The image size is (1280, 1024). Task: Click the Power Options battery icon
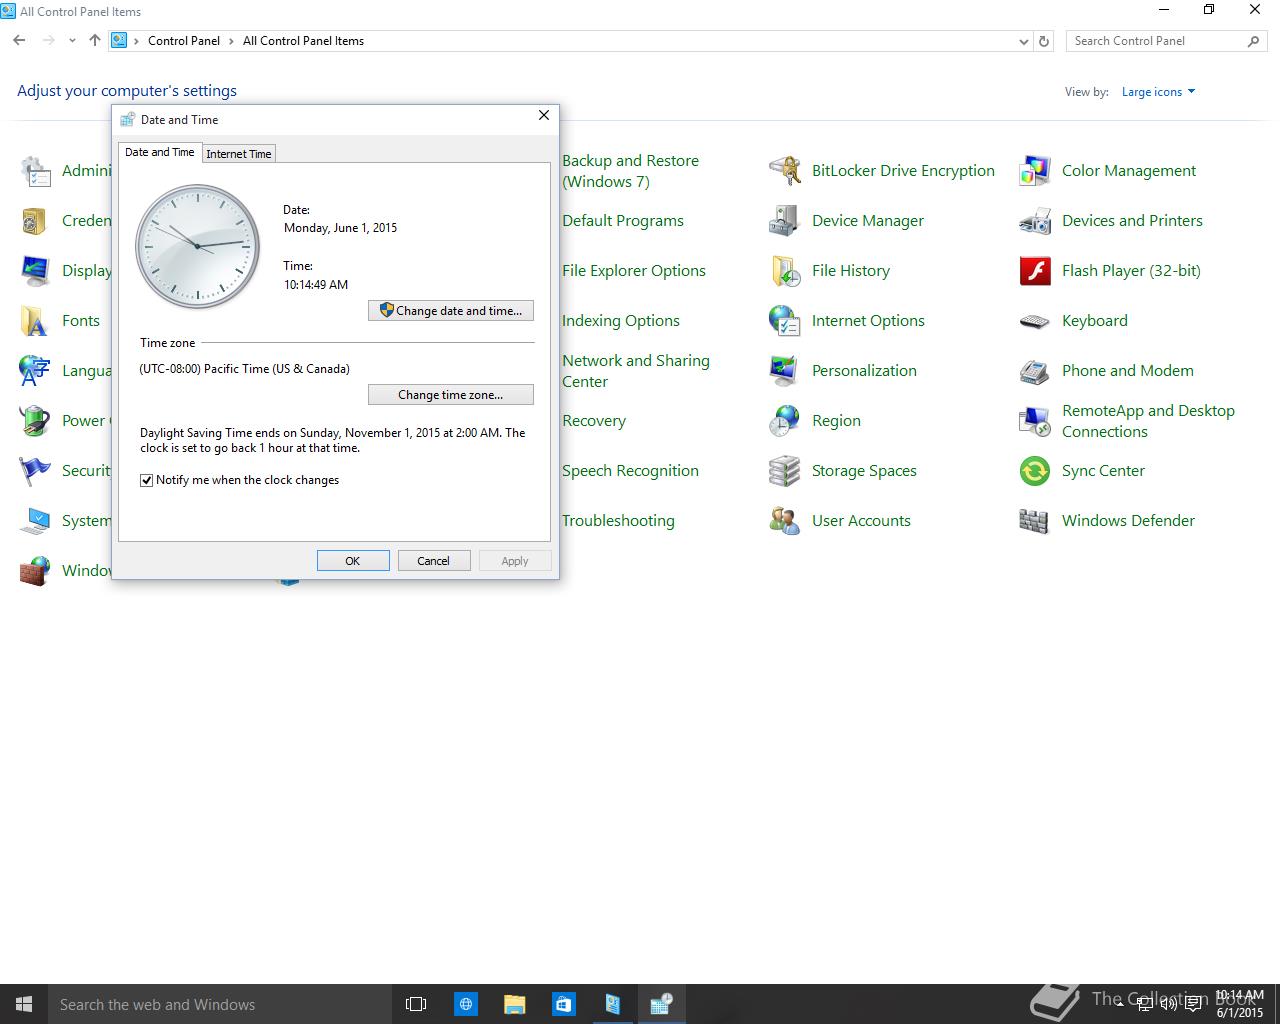pos(35,421)
